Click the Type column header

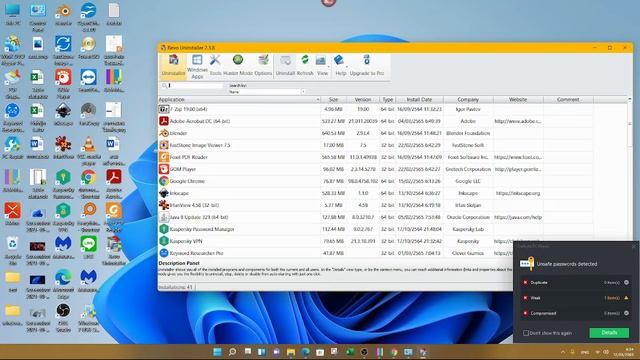387,100
